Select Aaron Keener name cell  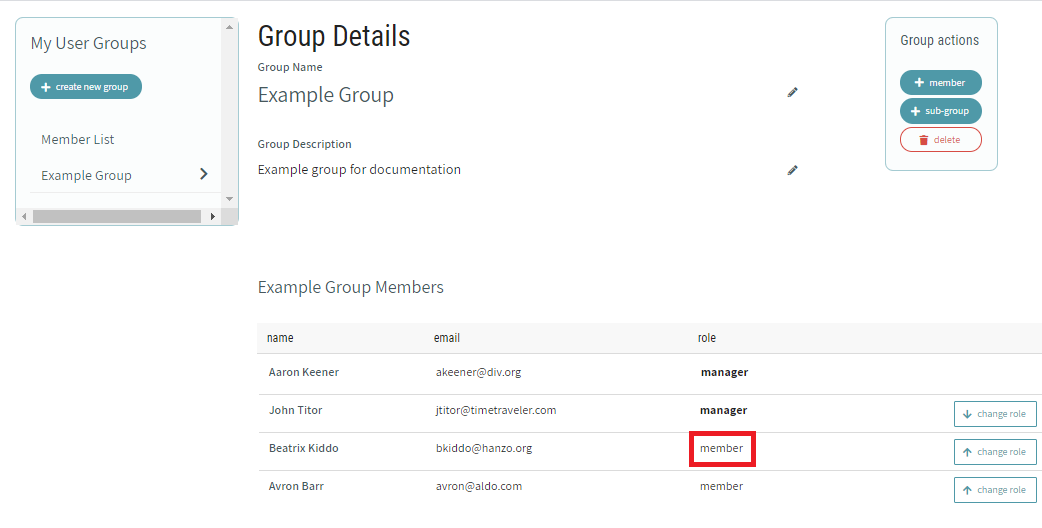[304, 372]
